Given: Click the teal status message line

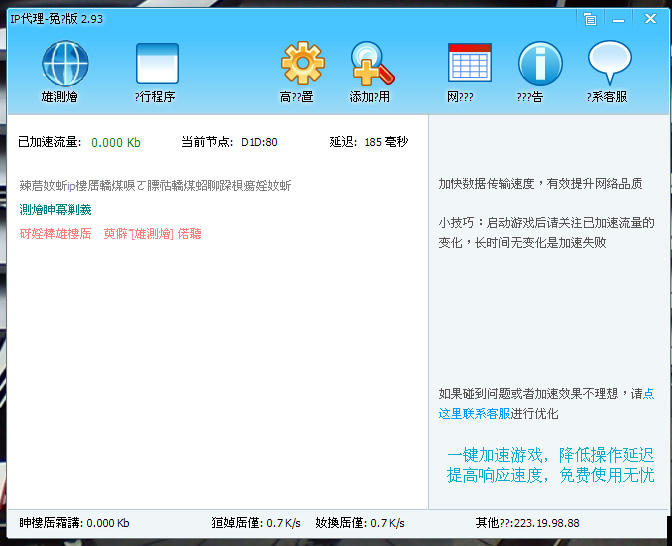Looking at the screenshot, I should [55, 210].
